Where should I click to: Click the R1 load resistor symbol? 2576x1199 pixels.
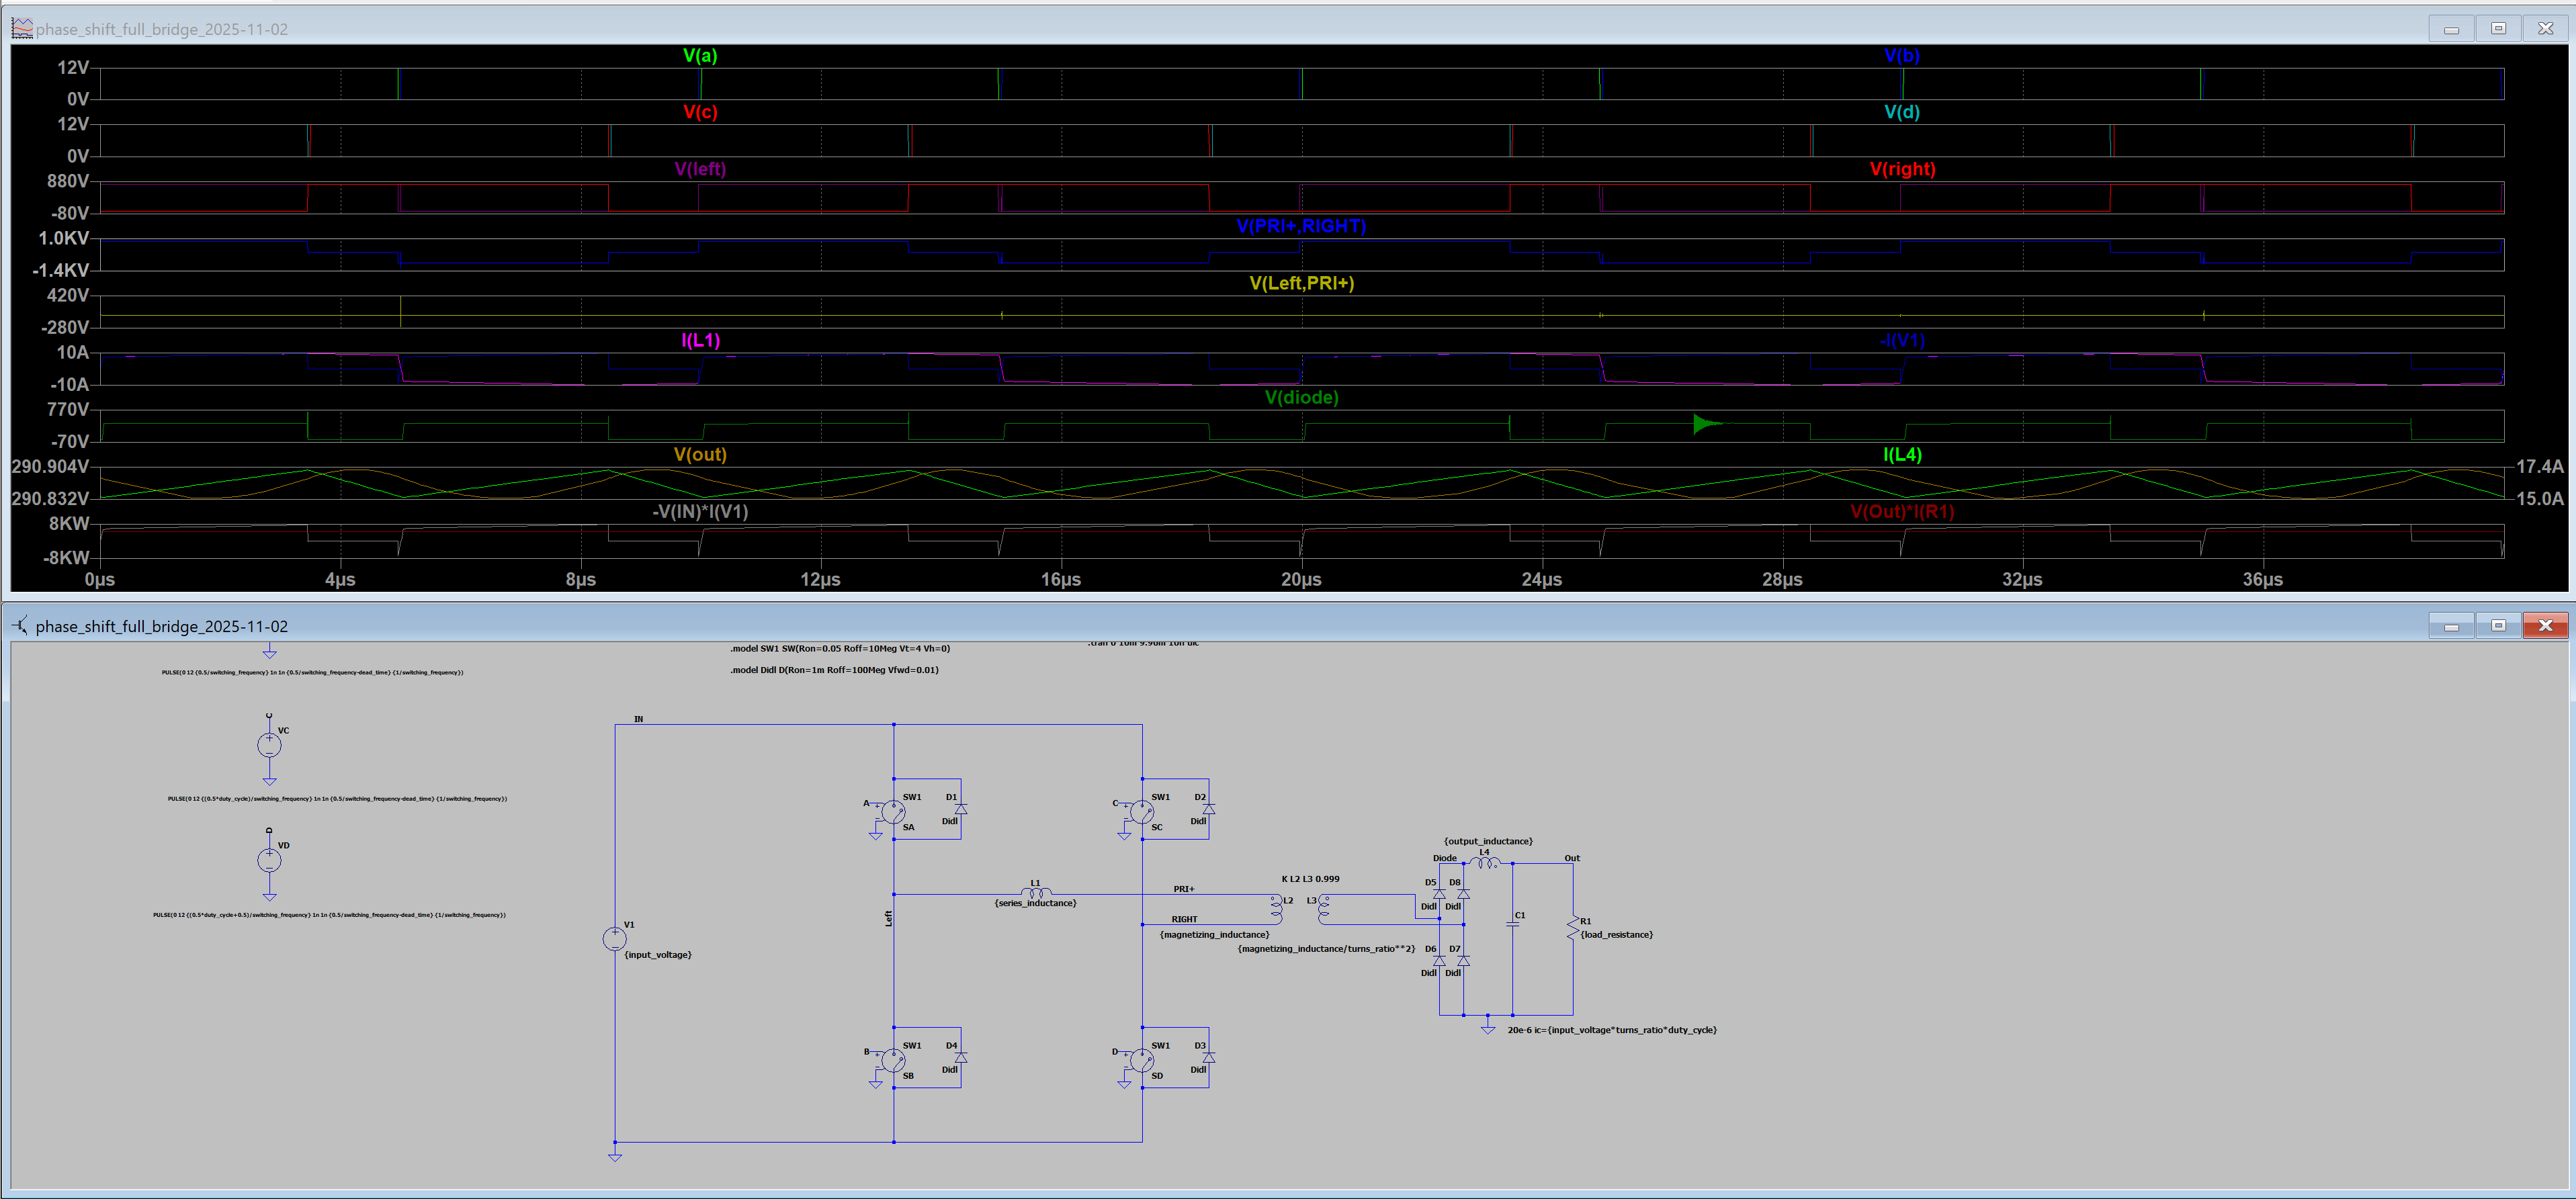[x=1572, y=928]
